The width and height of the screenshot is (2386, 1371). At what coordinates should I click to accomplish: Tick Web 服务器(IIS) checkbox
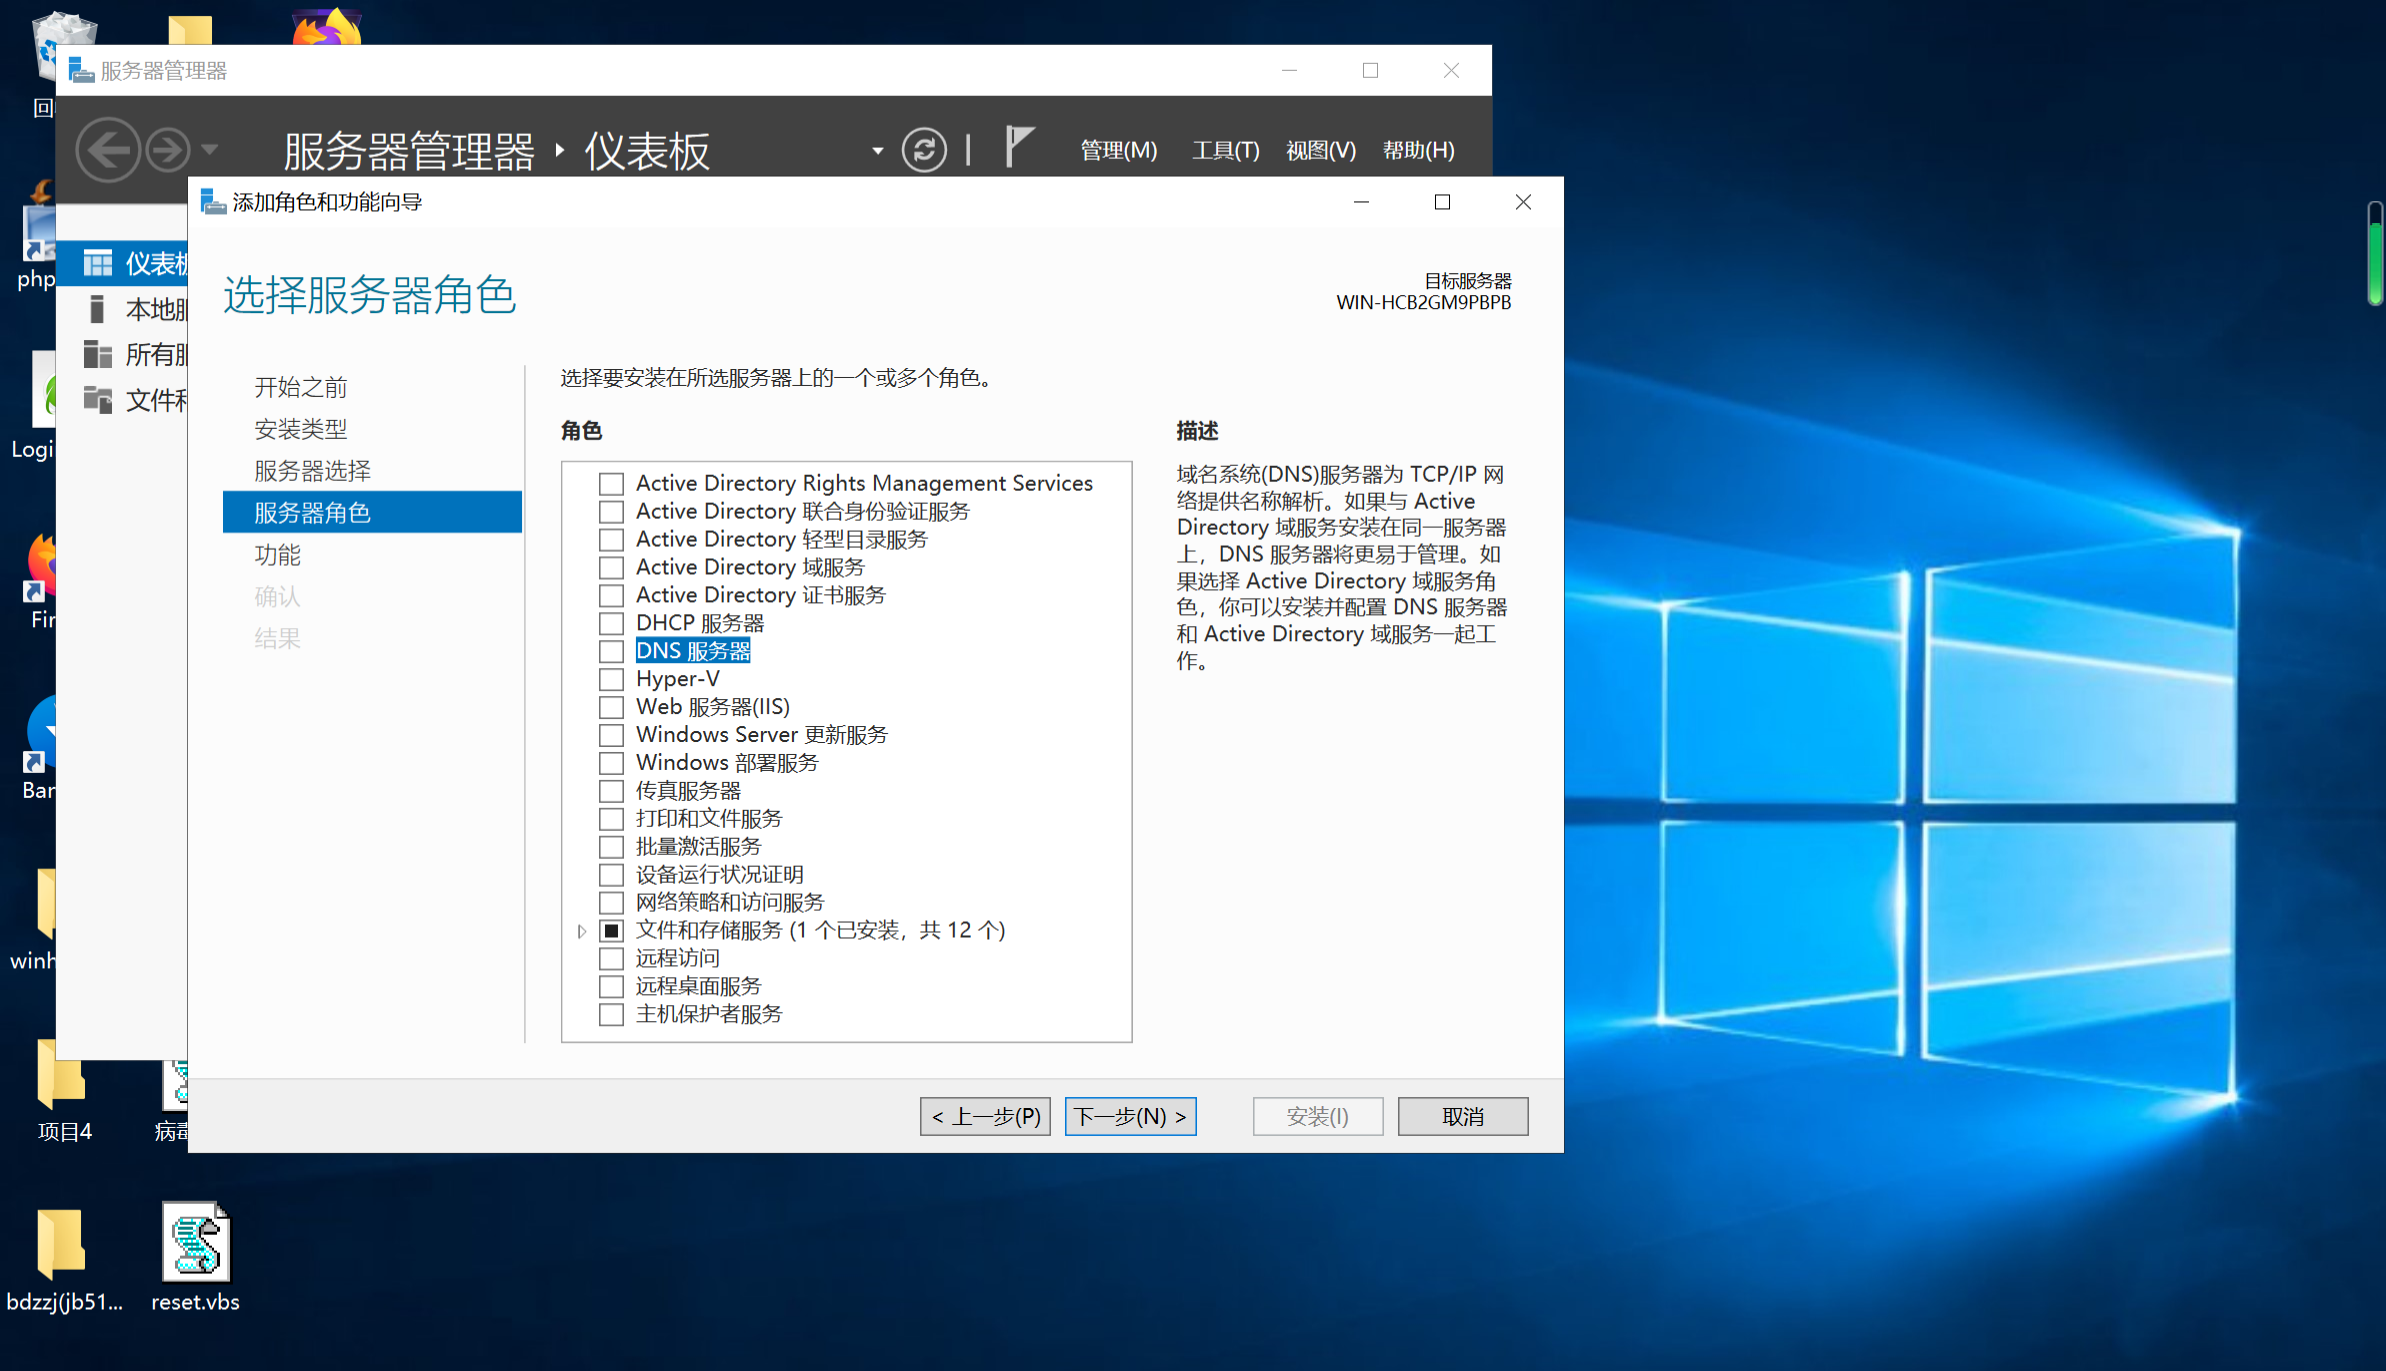coord(611,708)
